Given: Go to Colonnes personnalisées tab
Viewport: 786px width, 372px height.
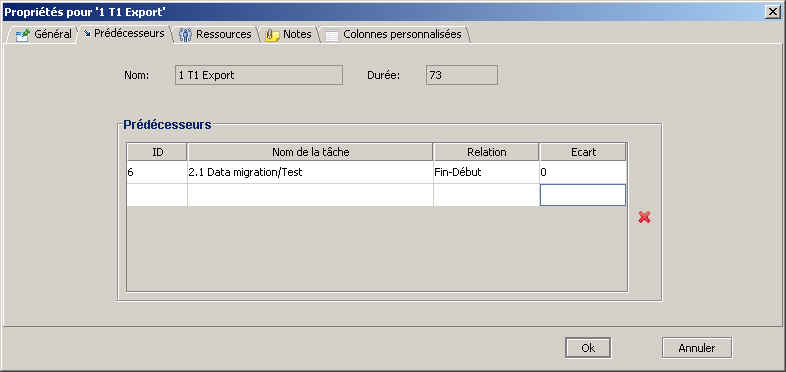Looking at the screenshot, I should [394, 35].
